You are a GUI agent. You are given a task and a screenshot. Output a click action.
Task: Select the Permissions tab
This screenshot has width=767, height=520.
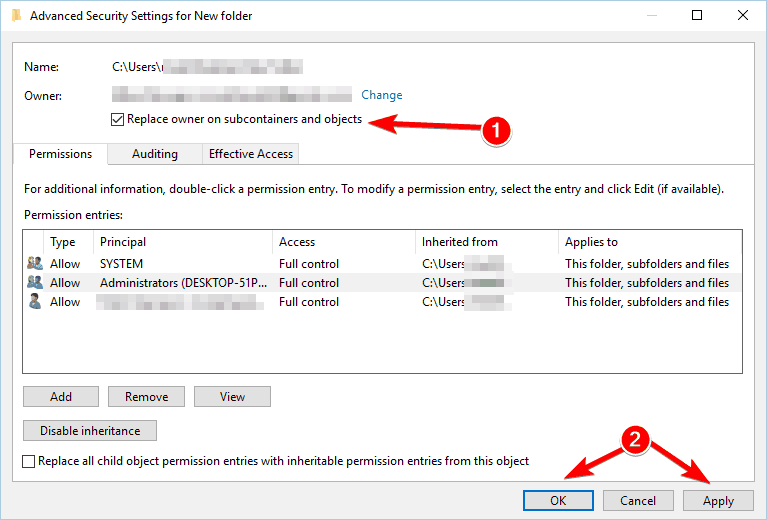coord(60,154)
